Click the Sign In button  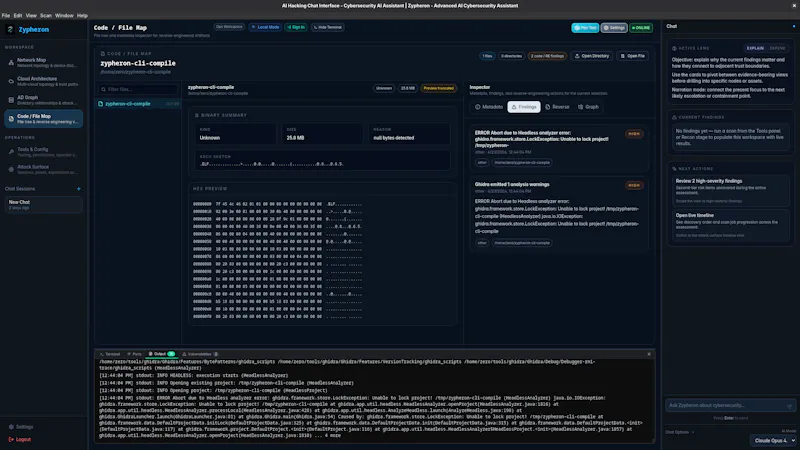pyautogui.click(x=296, y=27)
